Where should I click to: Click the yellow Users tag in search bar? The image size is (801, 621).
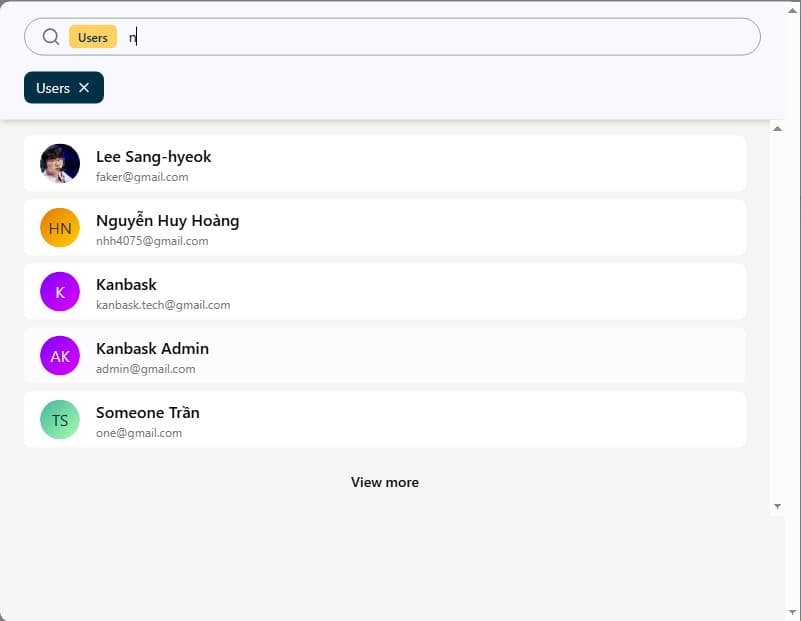93,37
